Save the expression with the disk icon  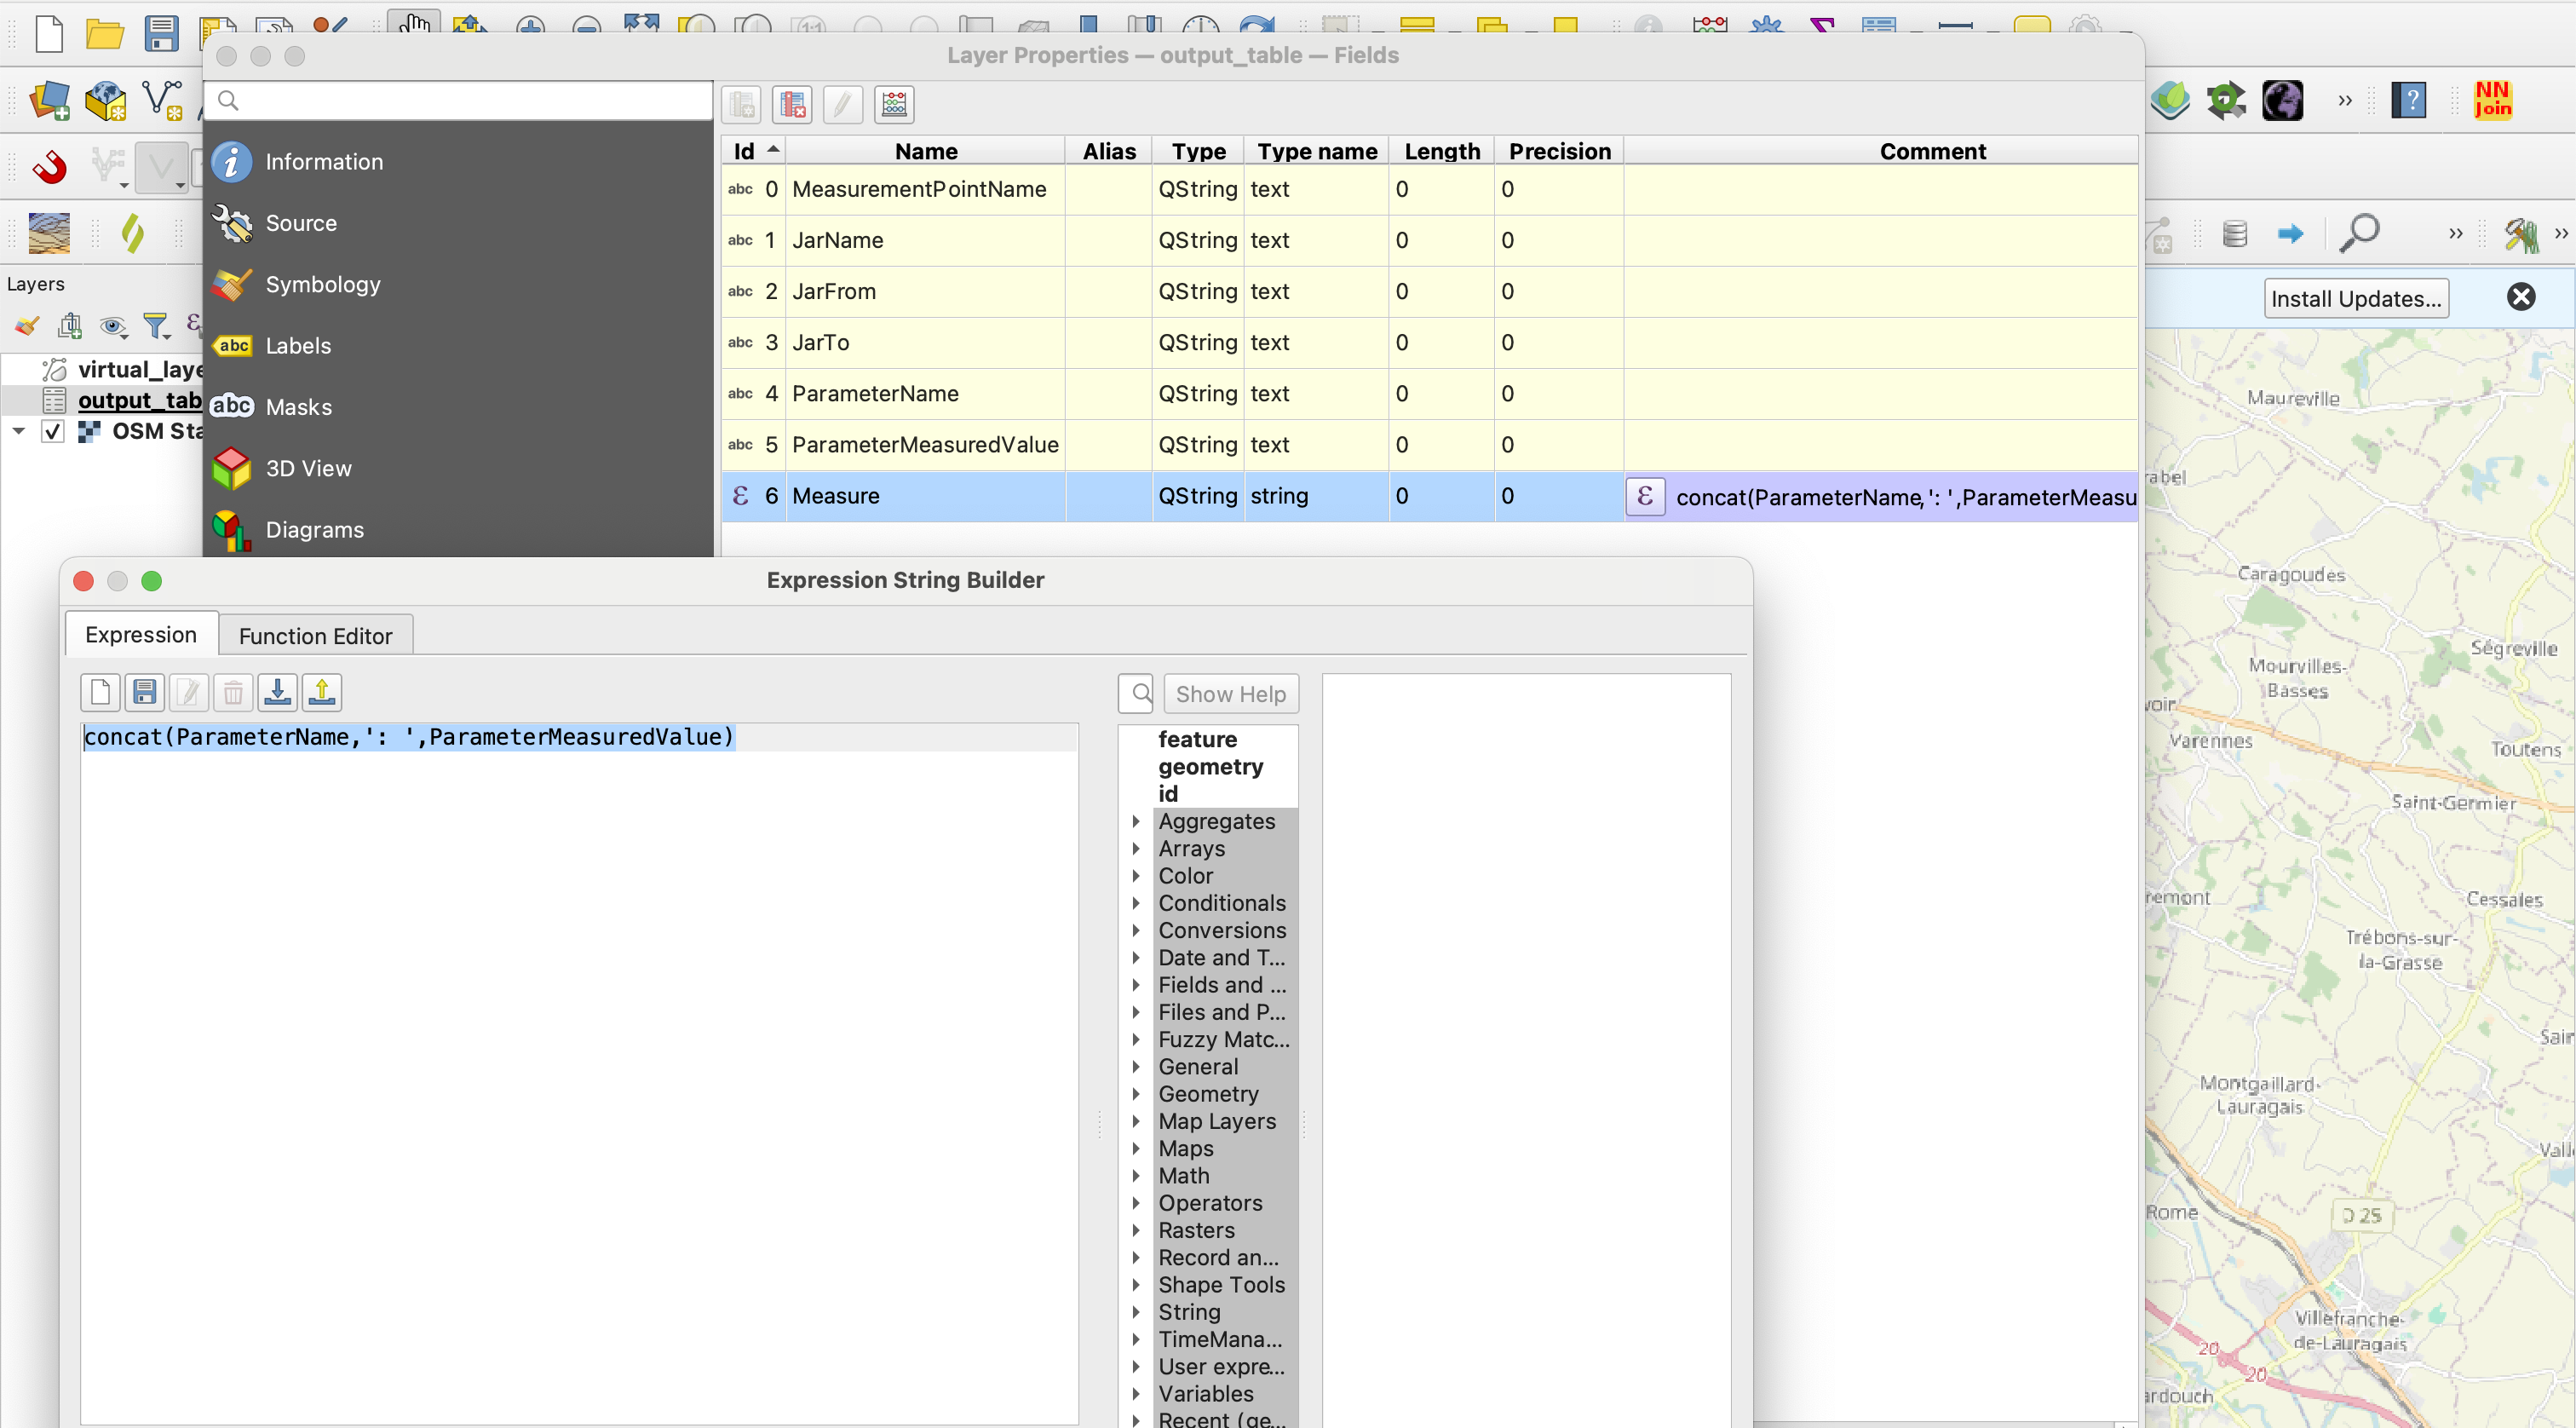(144, 692)
